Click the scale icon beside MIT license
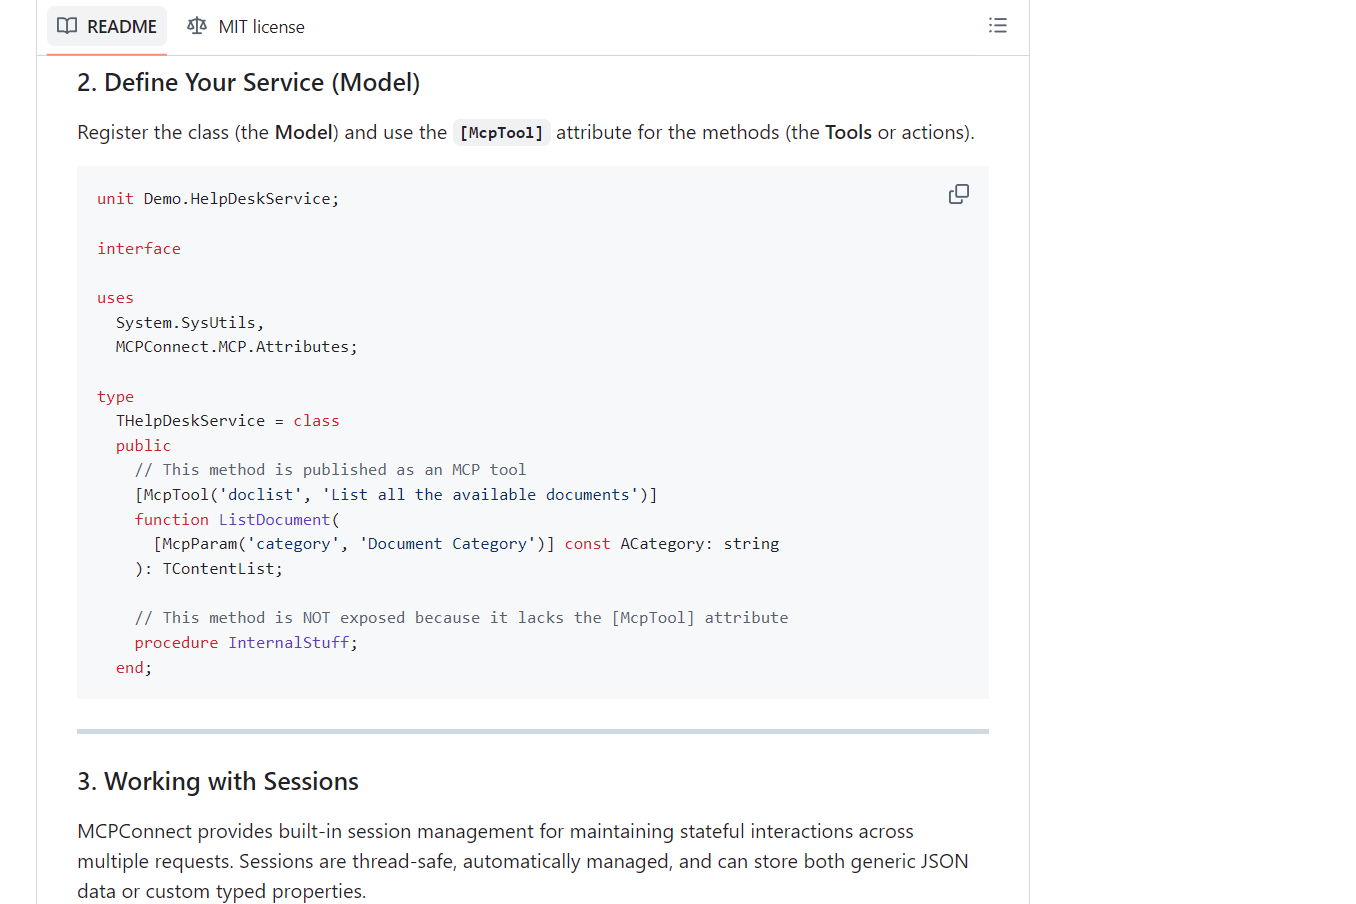The width and height of the screenshot is (1356, 904). click(197, 26)
